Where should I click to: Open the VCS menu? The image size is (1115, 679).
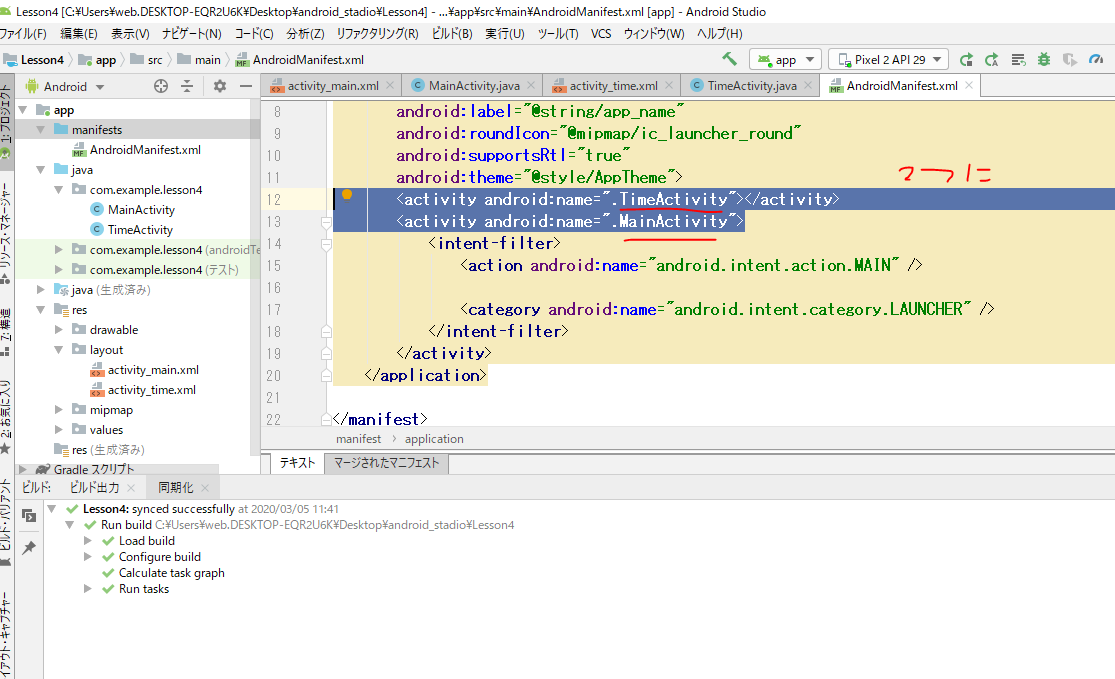pos(601,33)
